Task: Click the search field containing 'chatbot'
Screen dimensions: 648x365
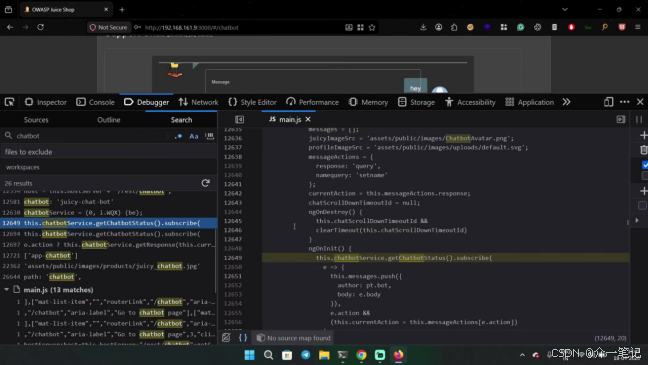Action: (87, 136)
